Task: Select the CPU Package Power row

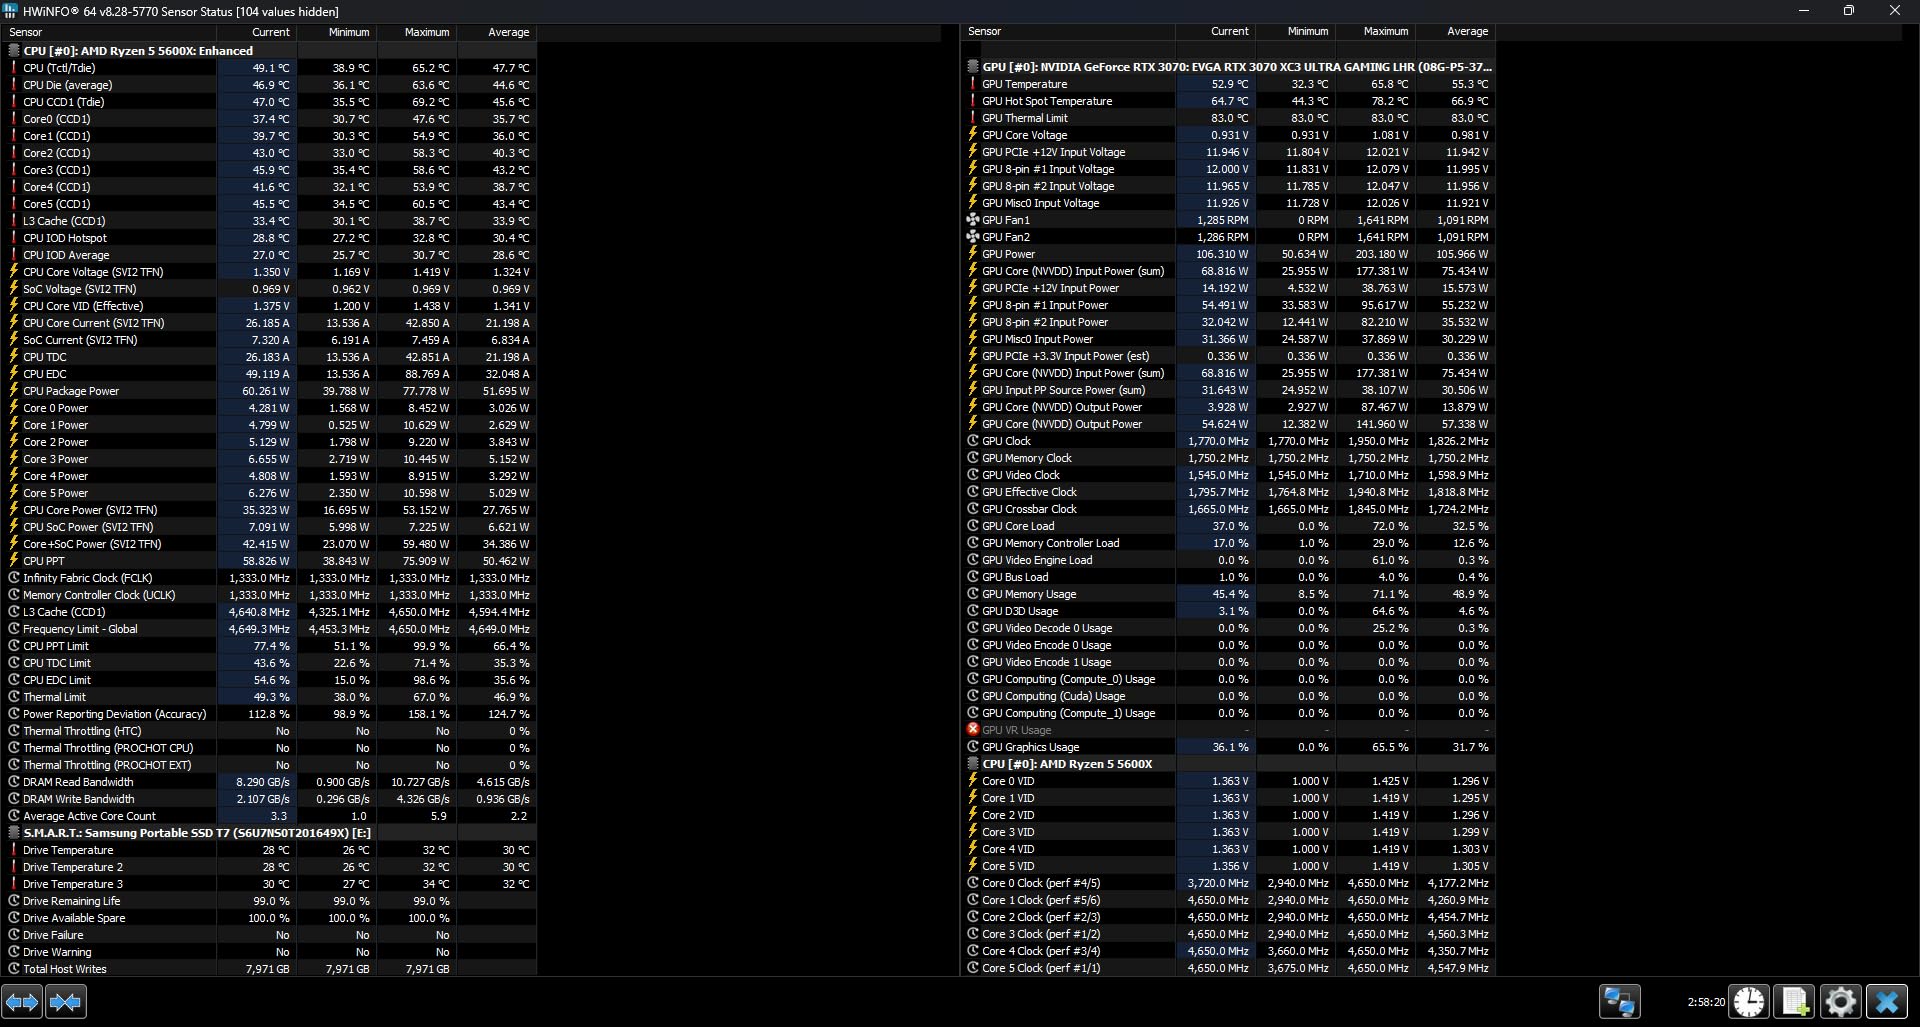Action: tap(71, 391)
